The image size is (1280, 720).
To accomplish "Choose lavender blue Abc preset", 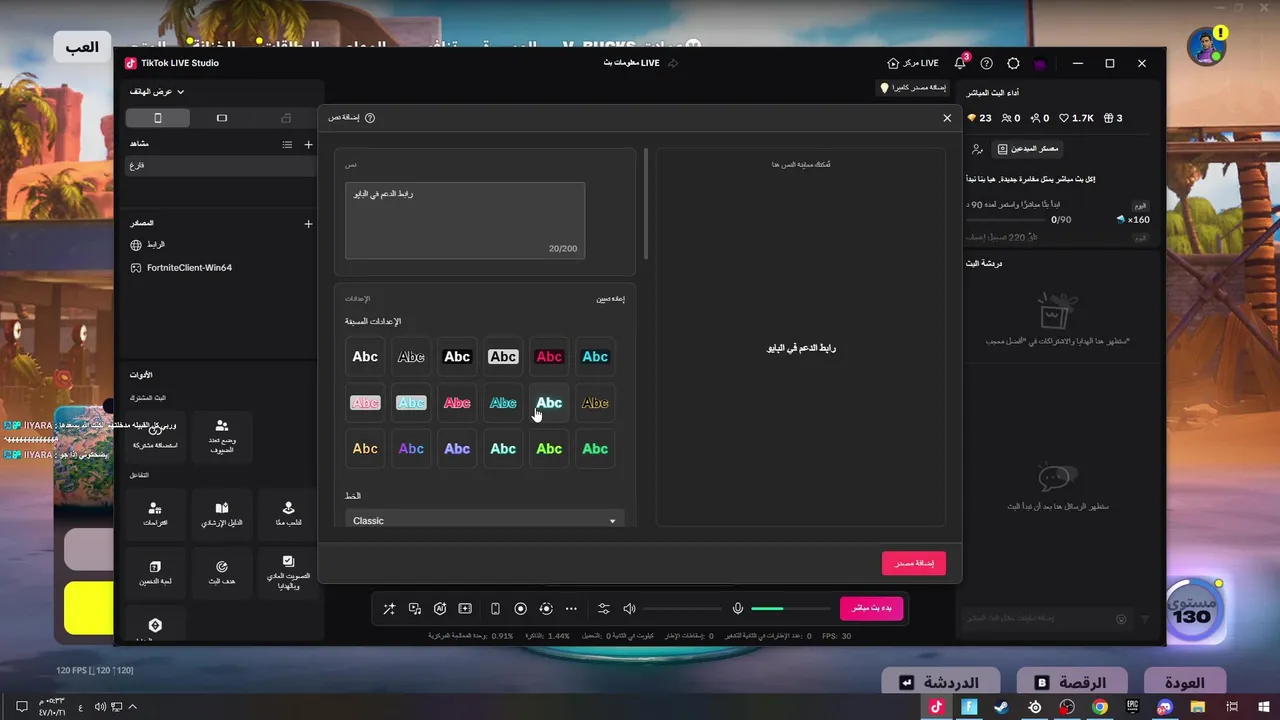I will [457, 449].
